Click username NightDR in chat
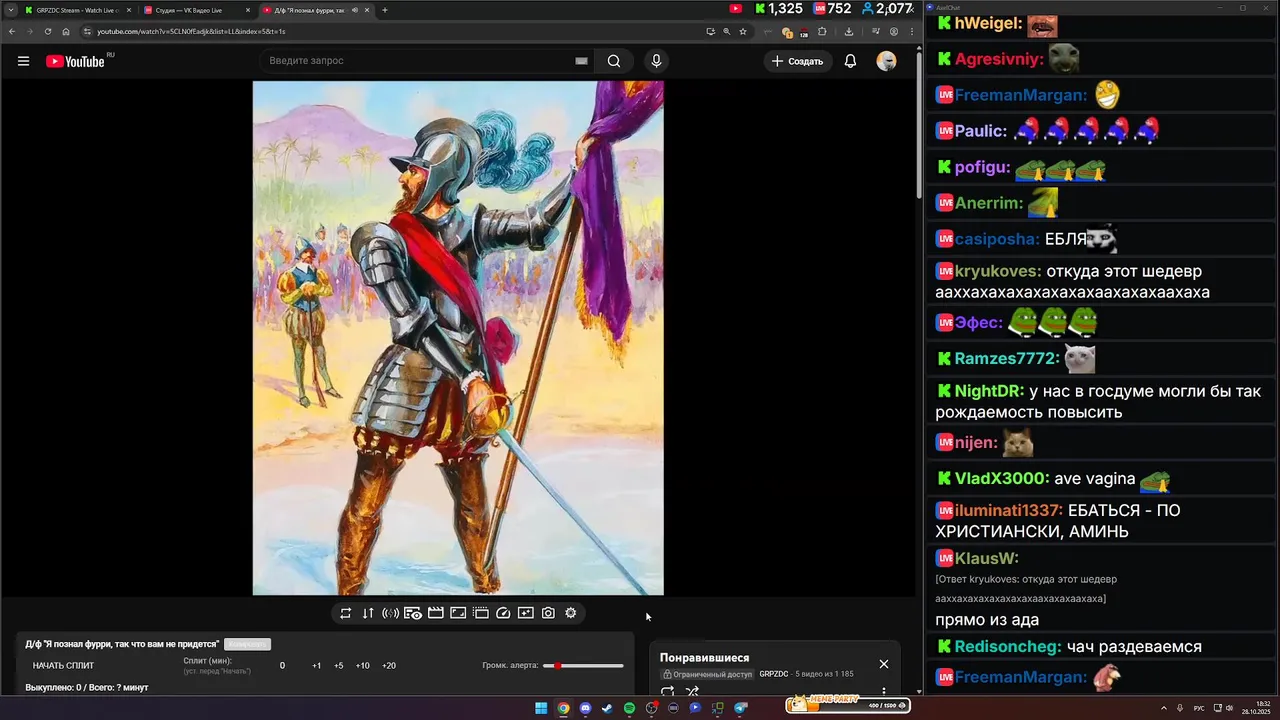The height and width of the screenshot is (720, 1280). [990, 391]
